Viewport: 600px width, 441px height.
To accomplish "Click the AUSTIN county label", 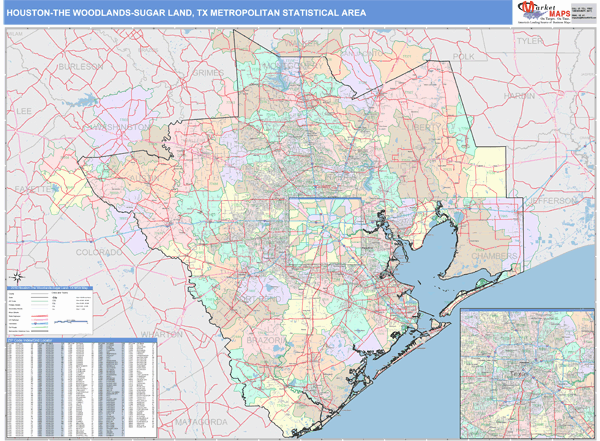I will coord(144,178).
